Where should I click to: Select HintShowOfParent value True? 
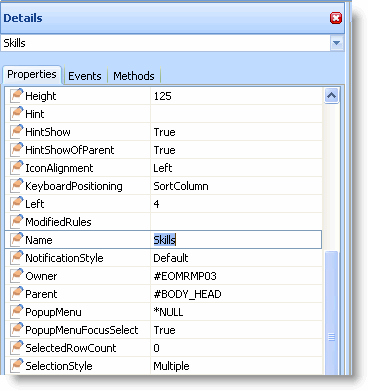click(x=164, y=150)
